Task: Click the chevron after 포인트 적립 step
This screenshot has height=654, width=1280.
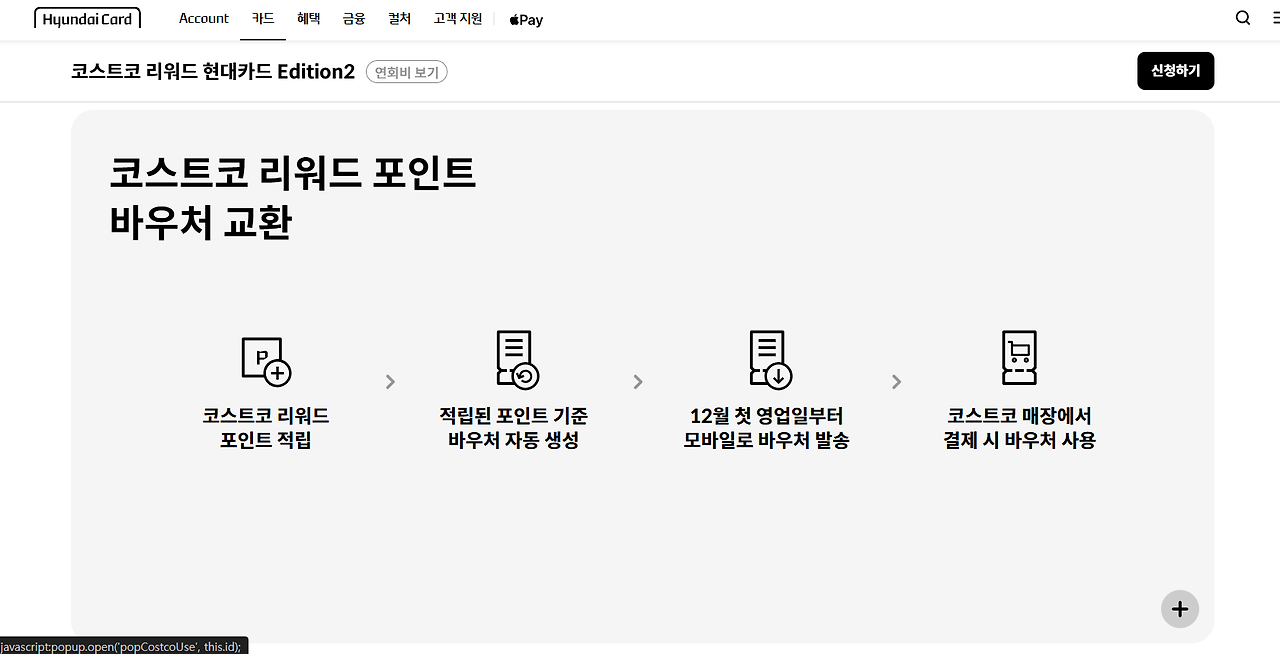Action: pos(390,381)
